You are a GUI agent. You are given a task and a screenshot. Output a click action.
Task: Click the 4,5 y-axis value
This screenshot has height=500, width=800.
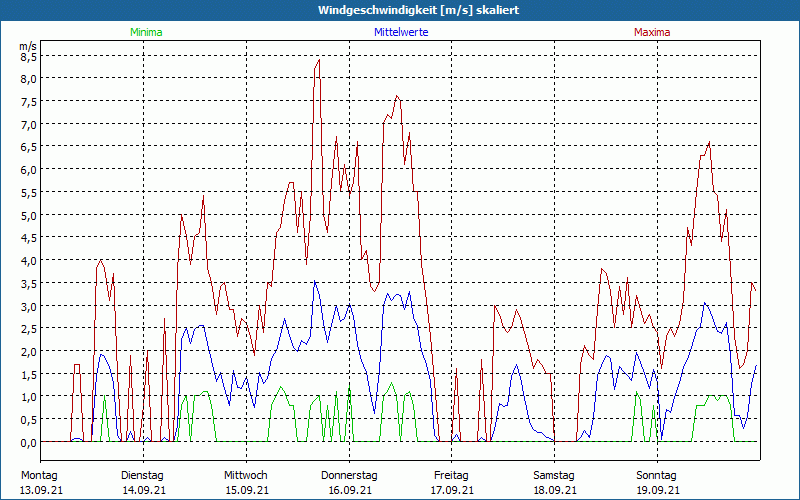click(x=29, y=238)
